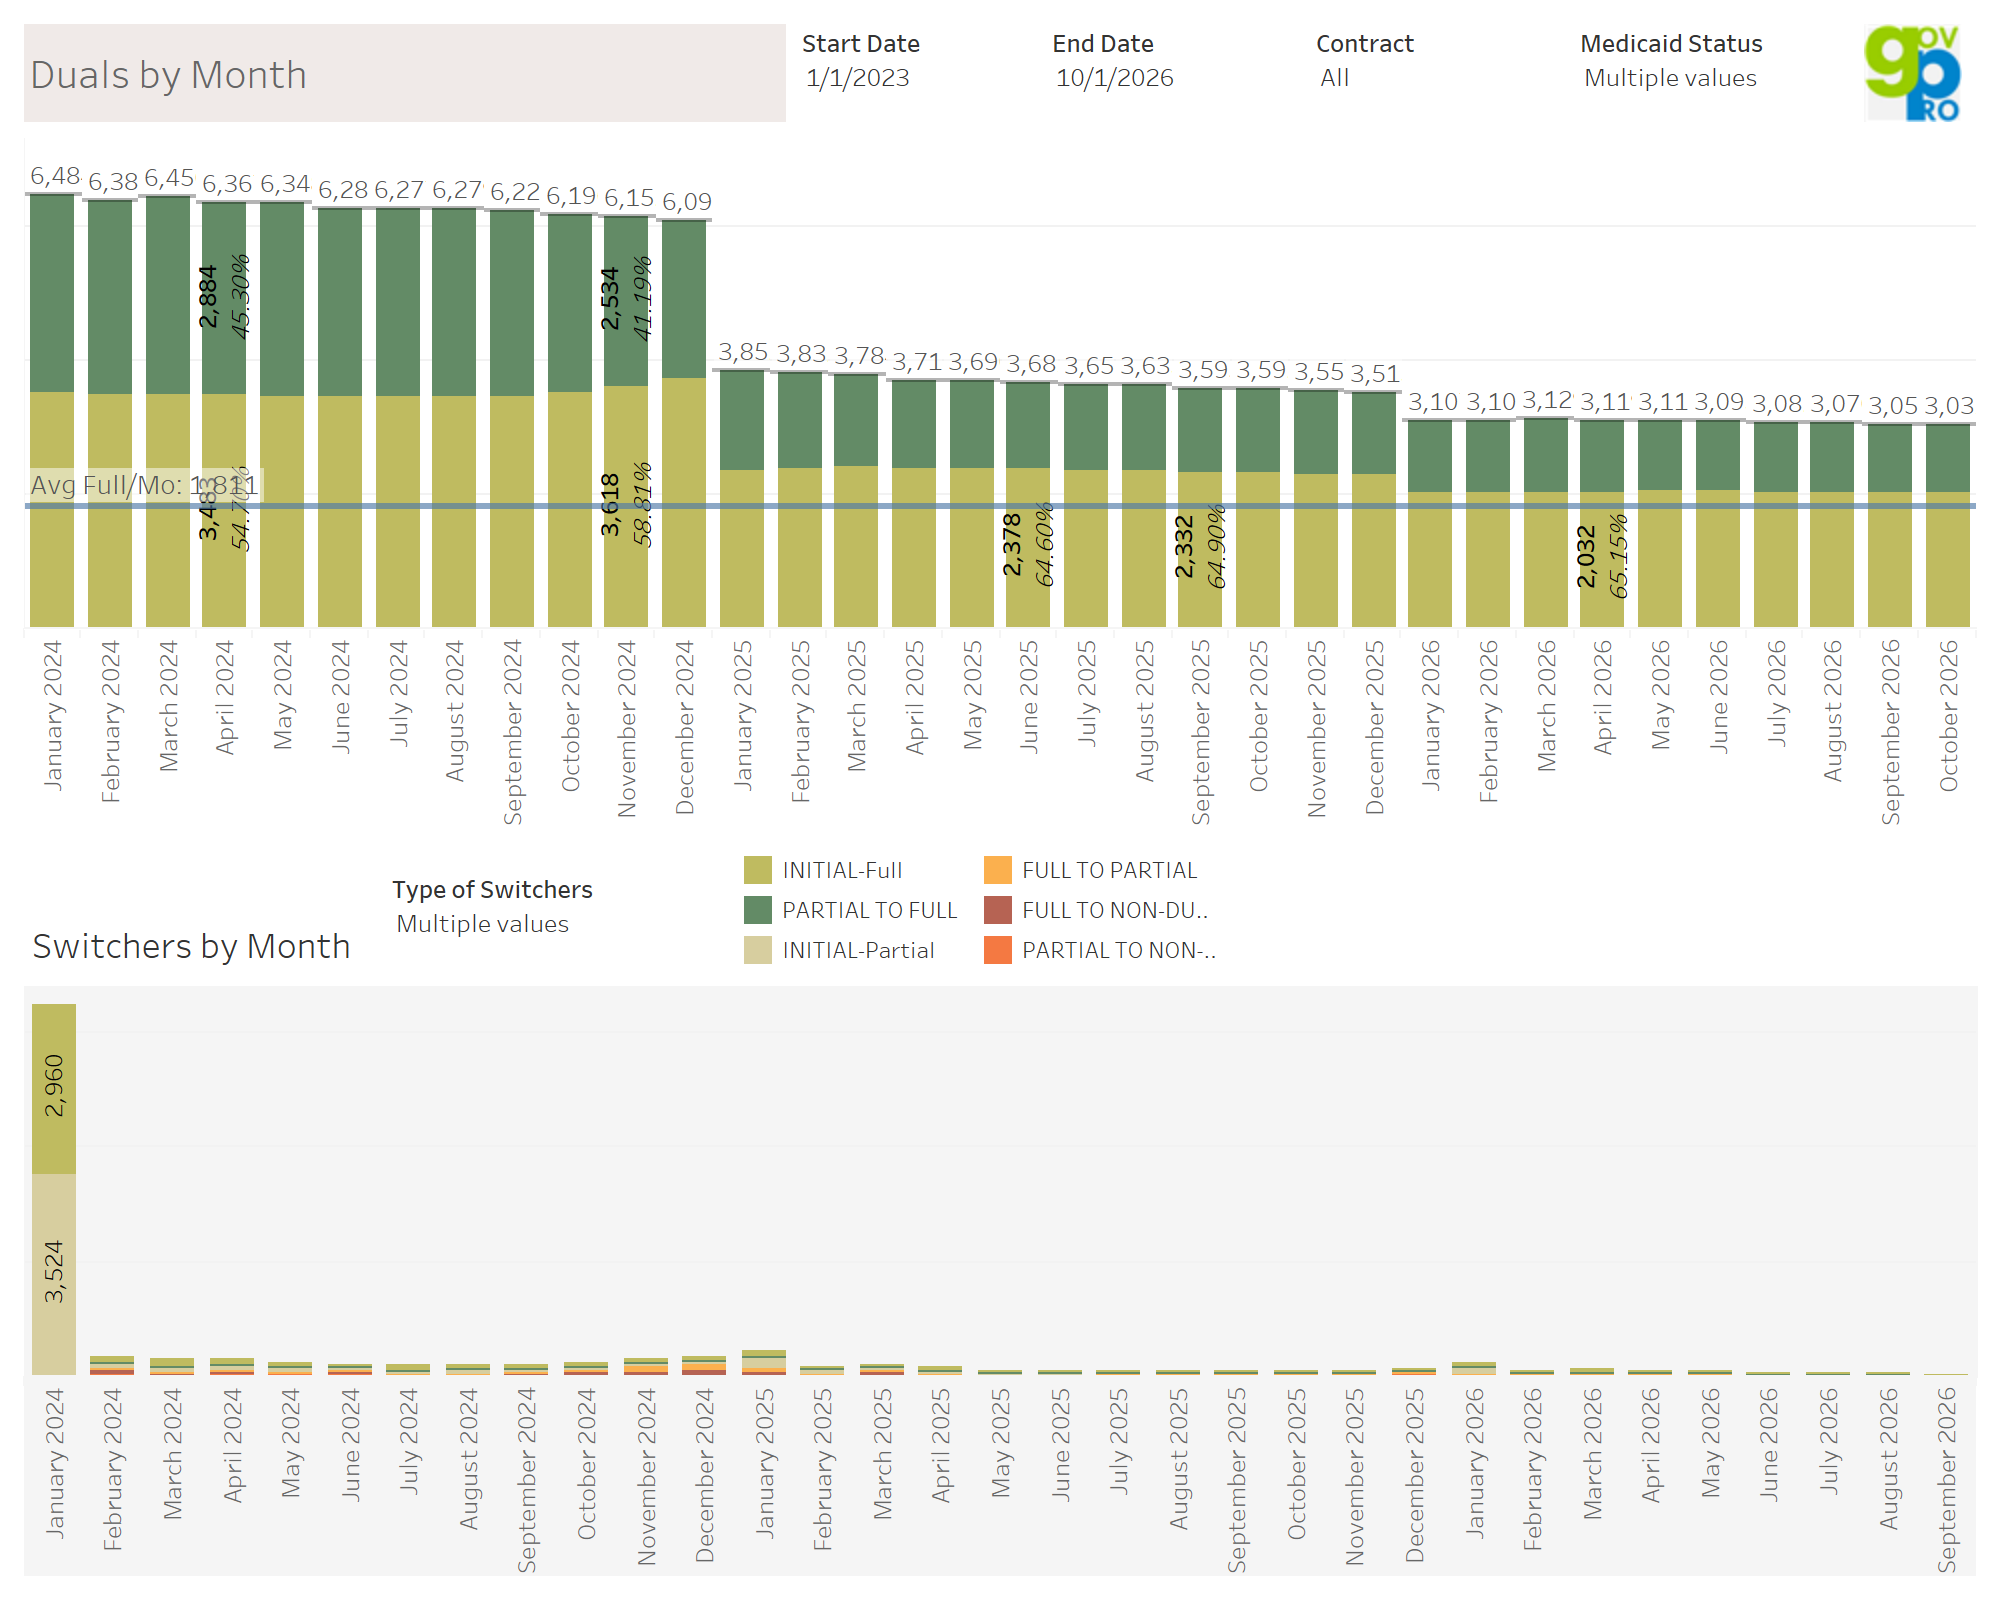Click the Avg Full/Mo reference line label

click(145, 485)
